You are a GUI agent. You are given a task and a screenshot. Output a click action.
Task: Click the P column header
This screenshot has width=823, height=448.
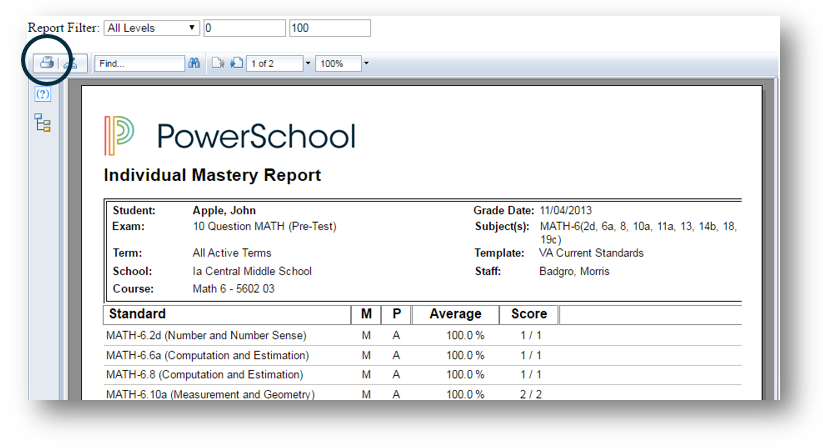[x=396, y=314]
